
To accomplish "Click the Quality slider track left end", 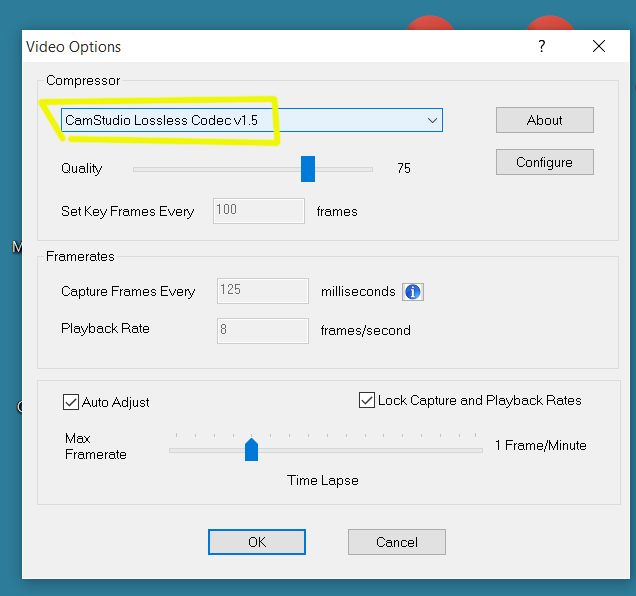I will [137, 169].
